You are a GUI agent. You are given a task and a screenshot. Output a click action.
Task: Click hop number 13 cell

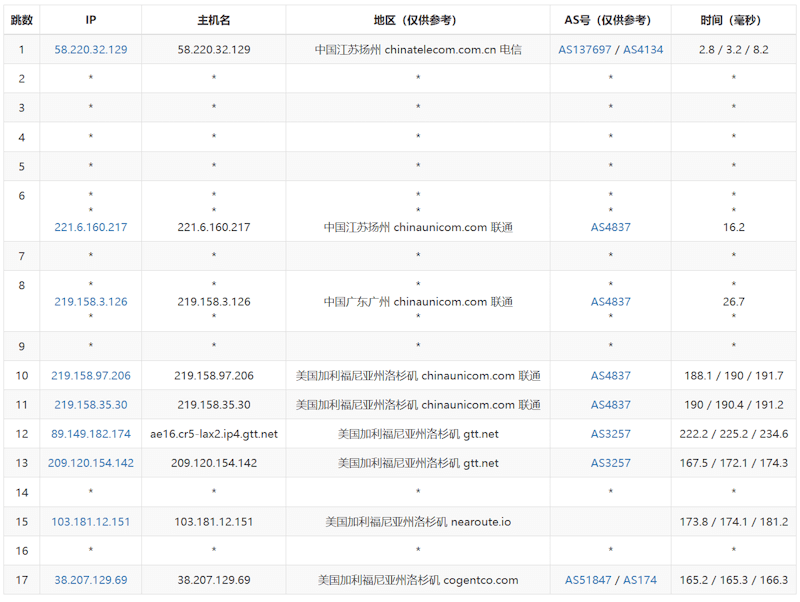click(21, 463)
